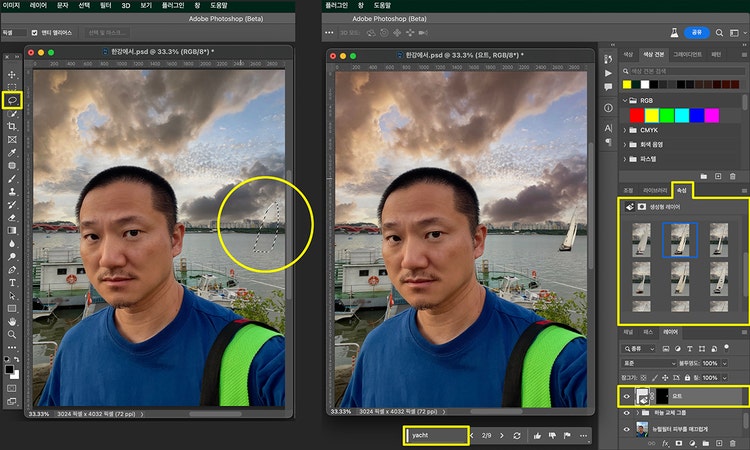This screenshot has width=750, height=450.
Task: Open the 레이어 menu
Action: (x=38, y=5)
